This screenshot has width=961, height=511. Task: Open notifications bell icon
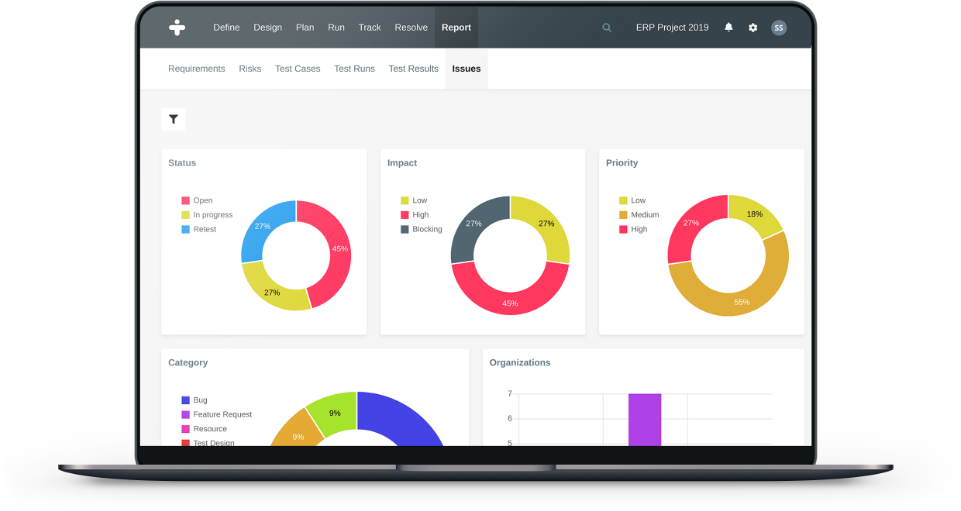click(728, 28)
